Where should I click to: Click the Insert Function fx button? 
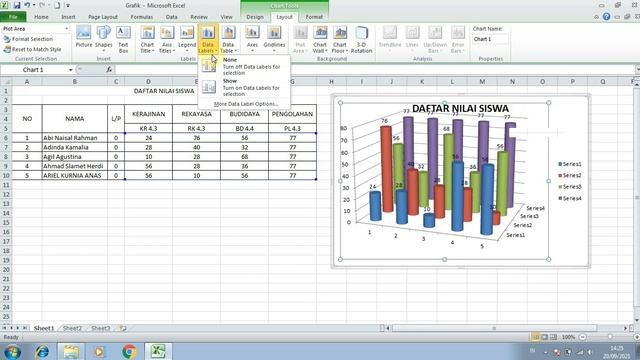(x=109, y=70)
